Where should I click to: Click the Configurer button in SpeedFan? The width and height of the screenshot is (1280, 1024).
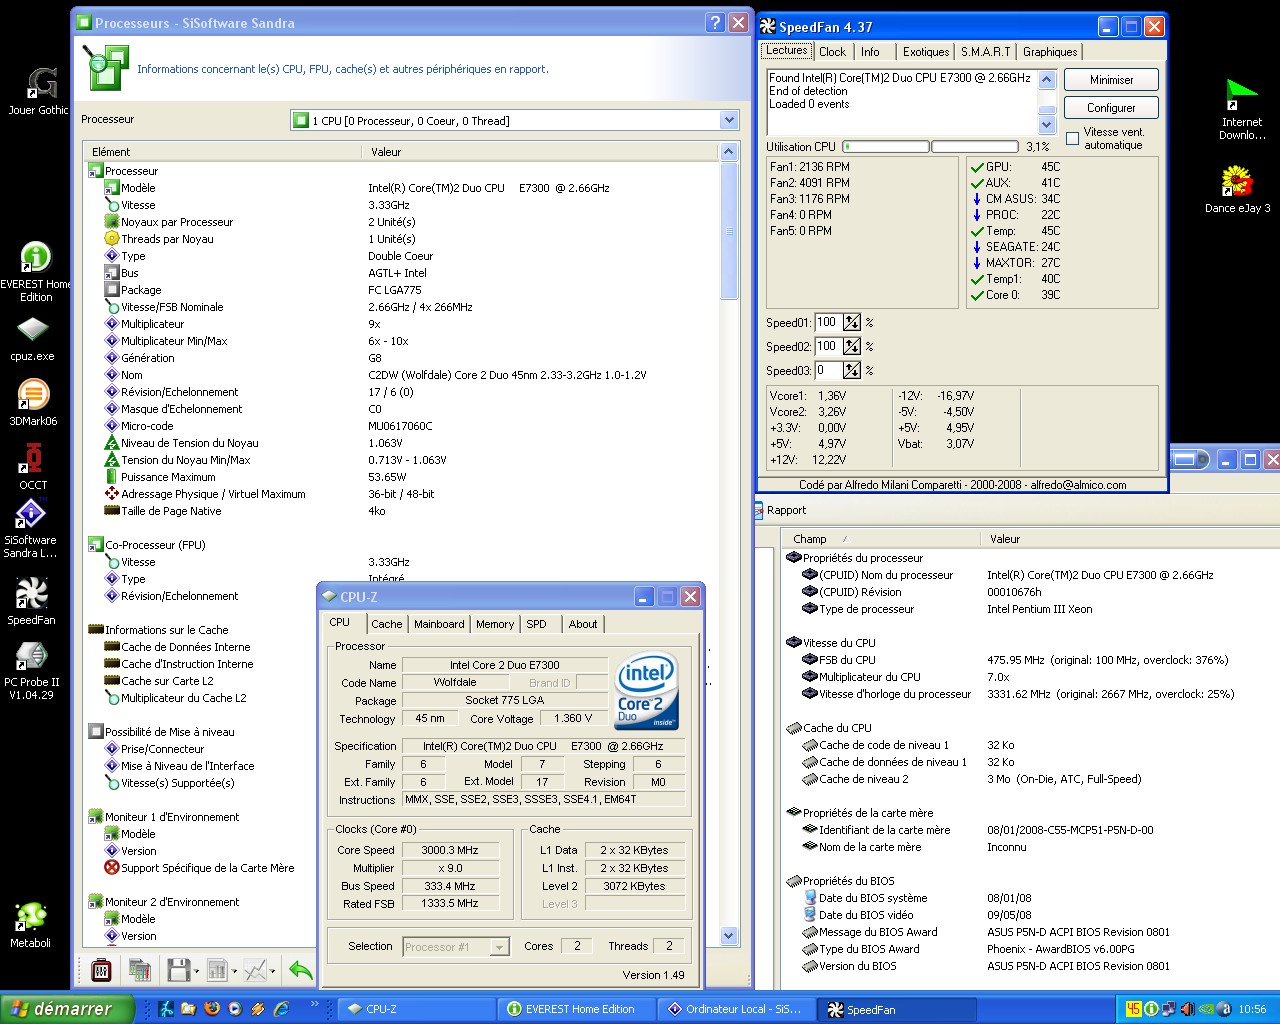point(1111,107)
